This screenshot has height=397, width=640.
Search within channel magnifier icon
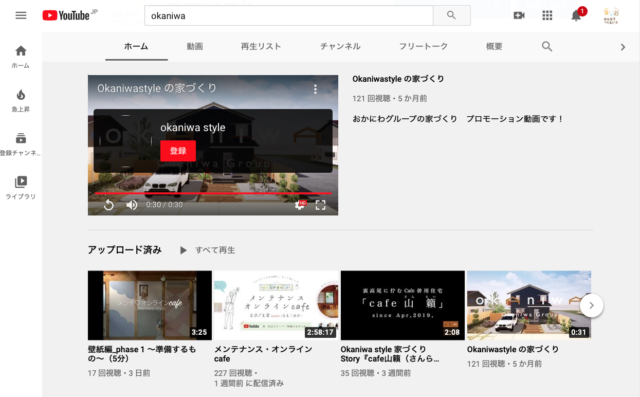tap(547, 47)
